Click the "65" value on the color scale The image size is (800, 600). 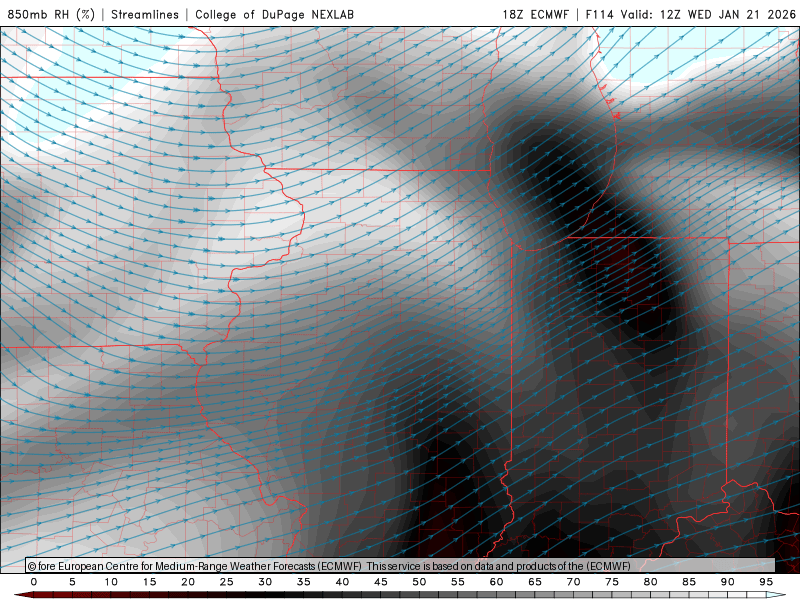[535, 582]
